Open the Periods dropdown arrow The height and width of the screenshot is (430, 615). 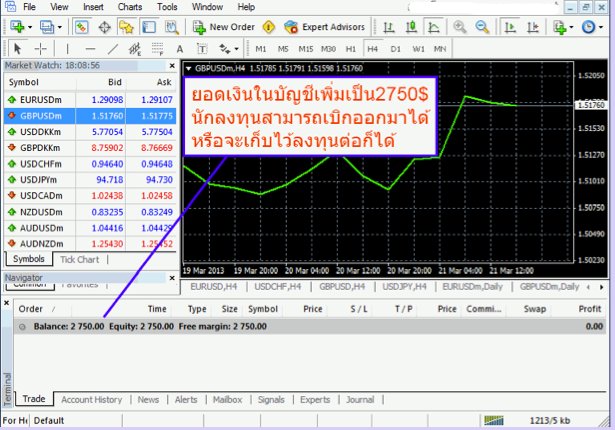(601, 27)
